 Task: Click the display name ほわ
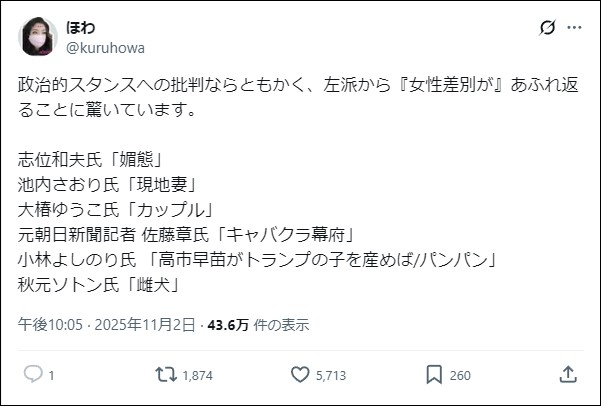tap(81, 27)
